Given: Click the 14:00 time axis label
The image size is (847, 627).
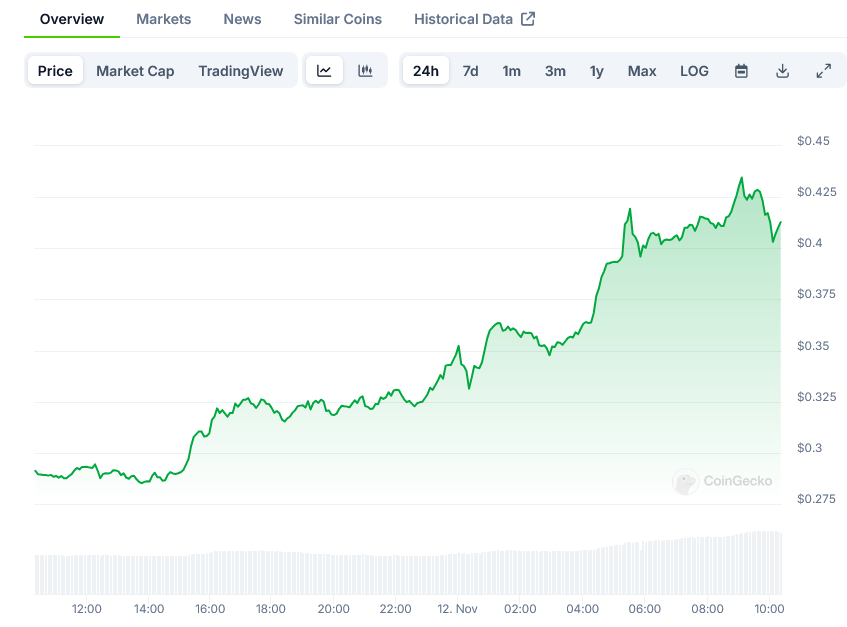Looking at the screenshot, I should click(x=149, y=609).
